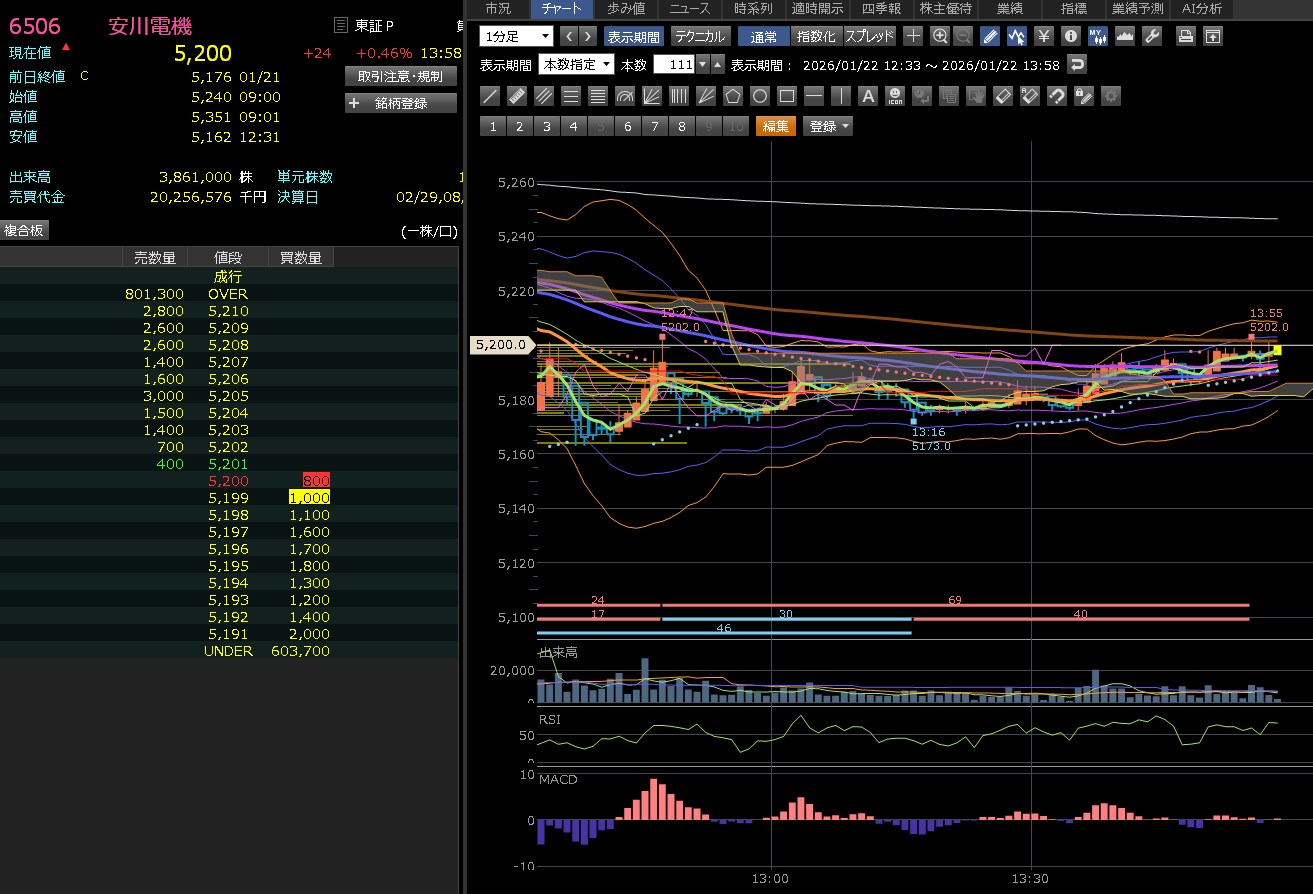Image resolution: width=1313 pixels, height=894 pixels.
Task: Click the yen symbol icon
Action: 1044,37
